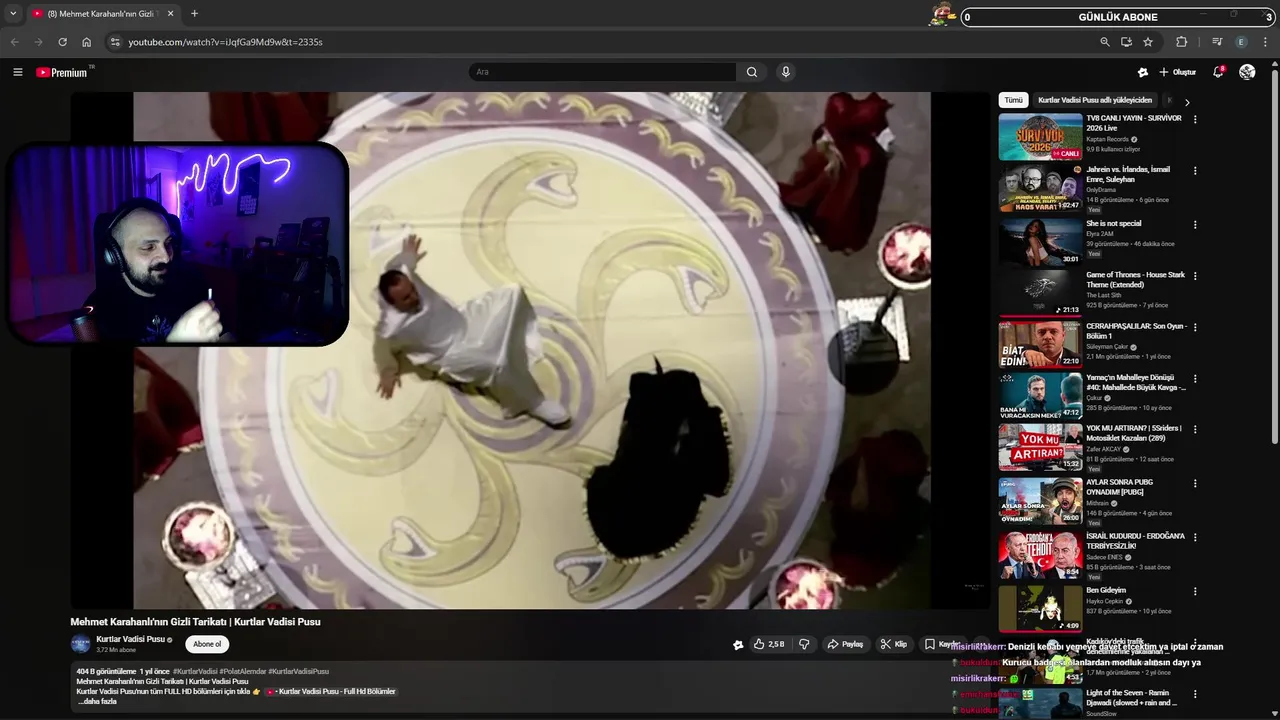Image resolution: width=1280 pixels, height=720 pixels.
Task: Click the Klip scissors button
Action: pyautogui.click(x=893, y=645)
